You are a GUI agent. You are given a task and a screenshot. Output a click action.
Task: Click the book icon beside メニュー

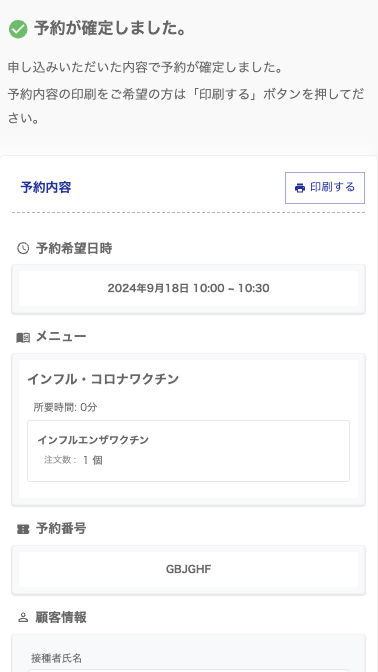(23, 338)
